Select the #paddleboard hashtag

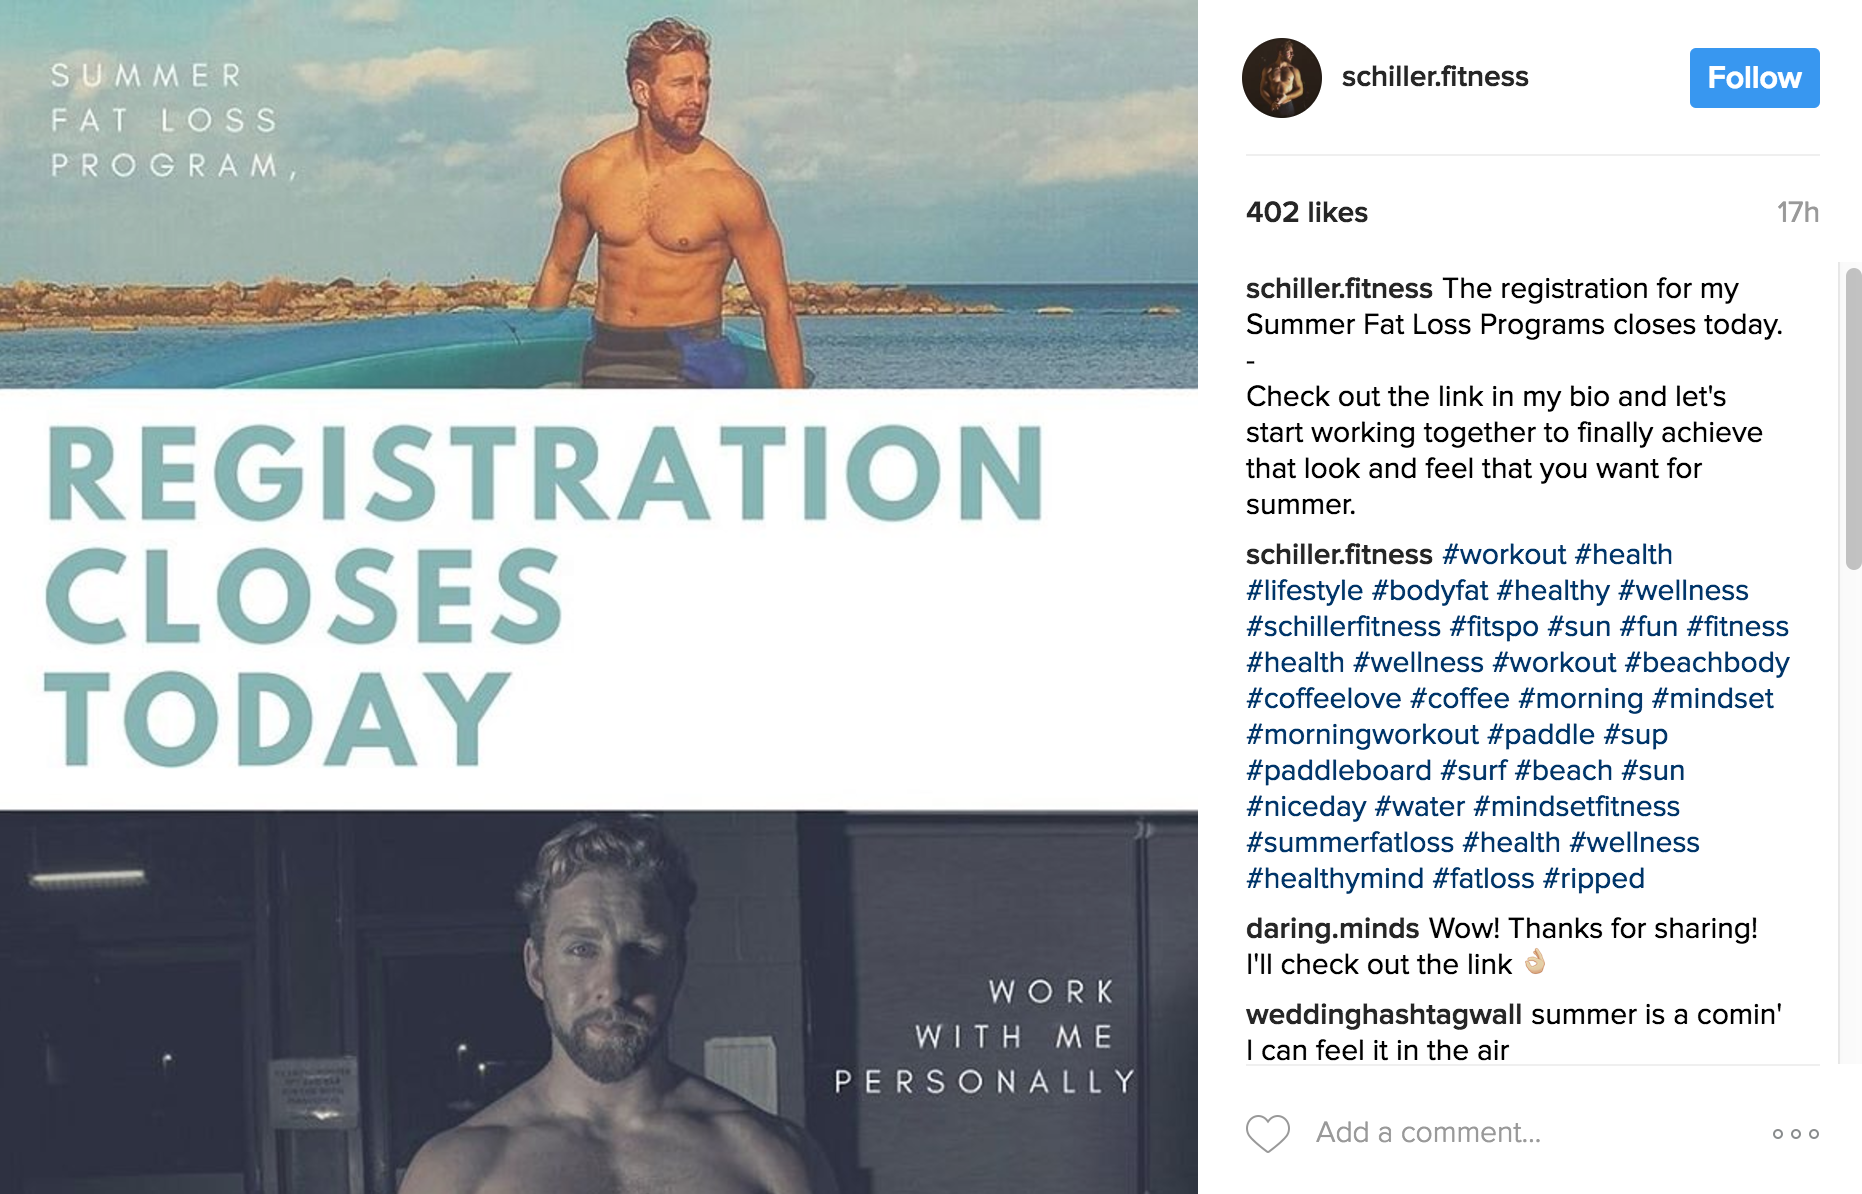(1338, 771)
